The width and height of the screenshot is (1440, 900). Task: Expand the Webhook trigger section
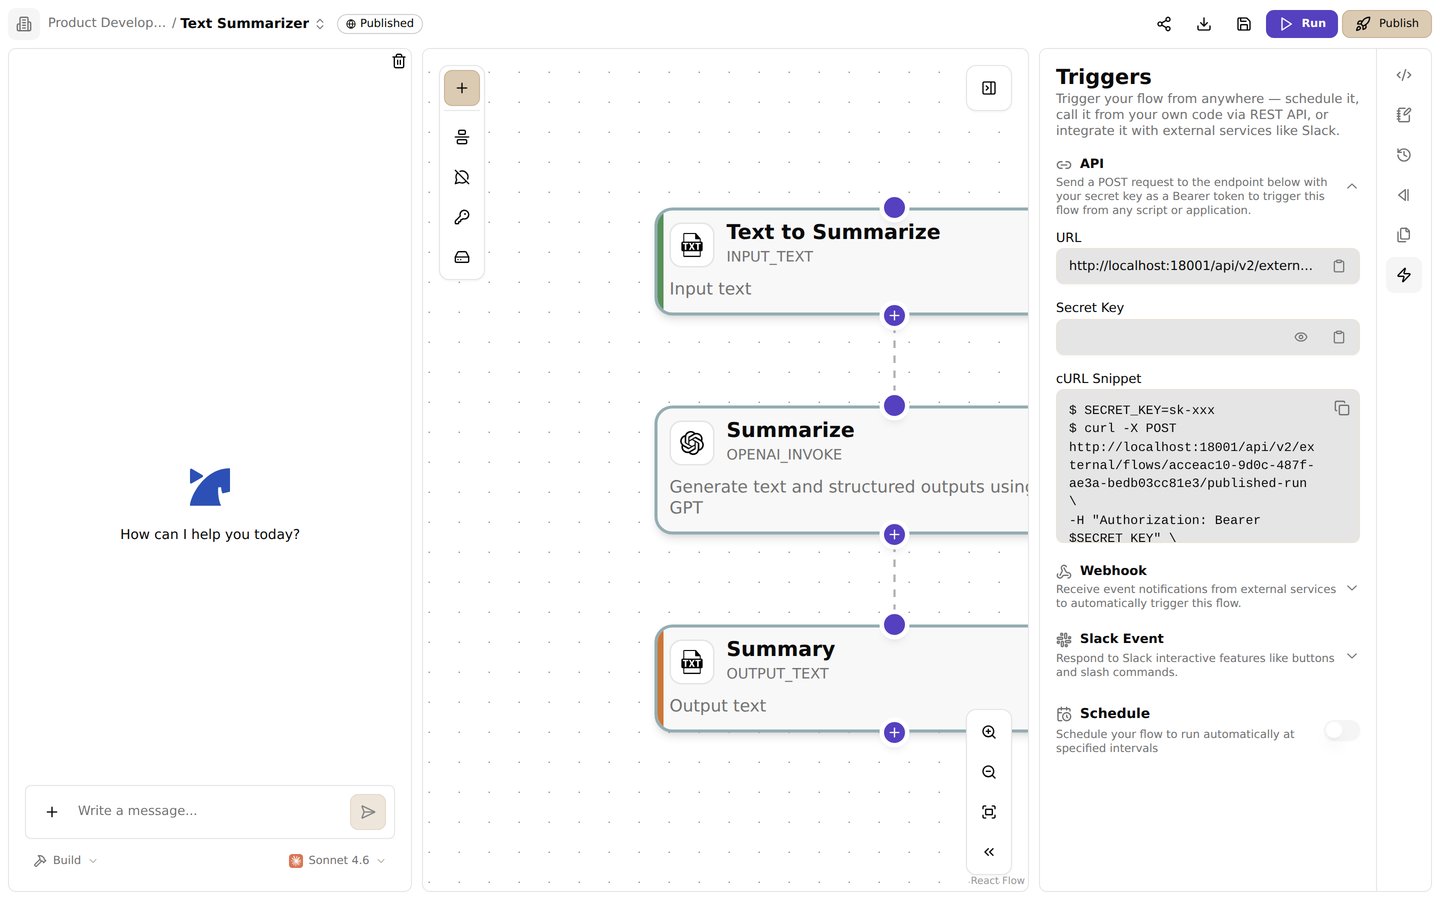1352,588
